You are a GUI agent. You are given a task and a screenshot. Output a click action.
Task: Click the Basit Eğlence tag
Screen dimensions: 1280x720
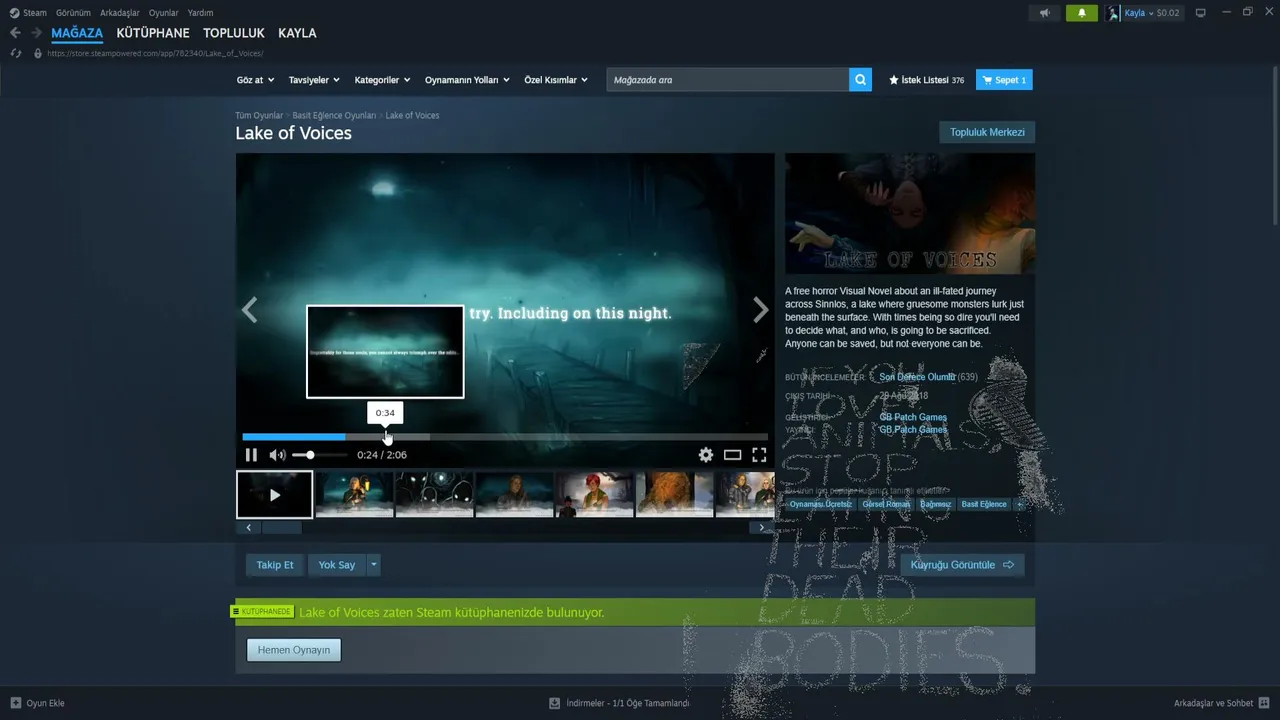[x=984, y=504]
